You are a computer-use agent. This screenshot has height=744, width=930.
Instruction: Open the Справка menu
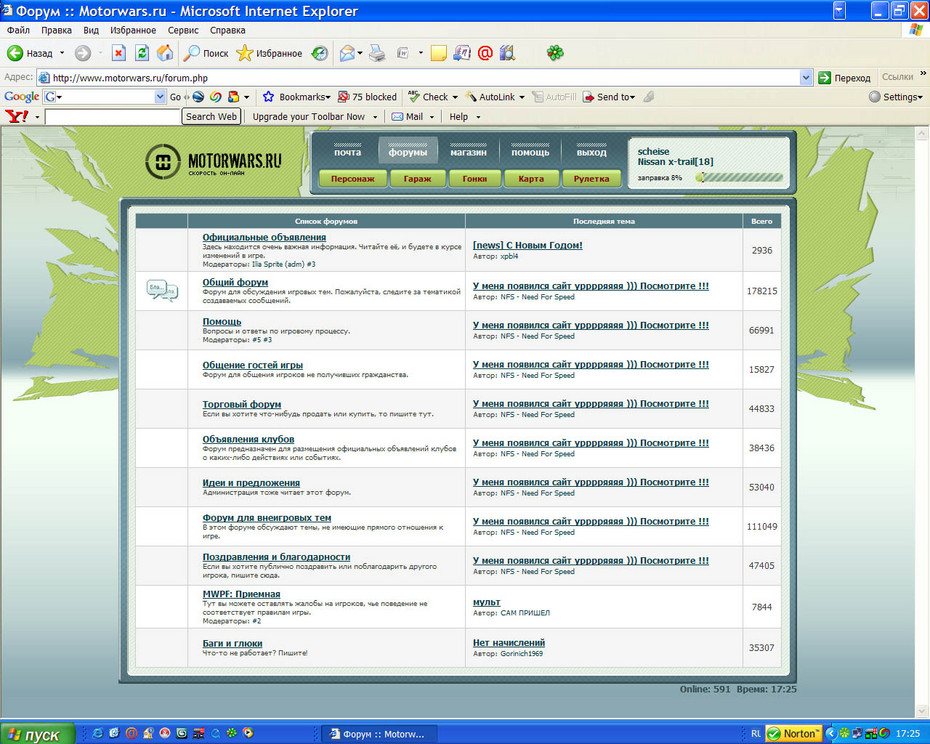pyautogui.click(x=227, y=30)
